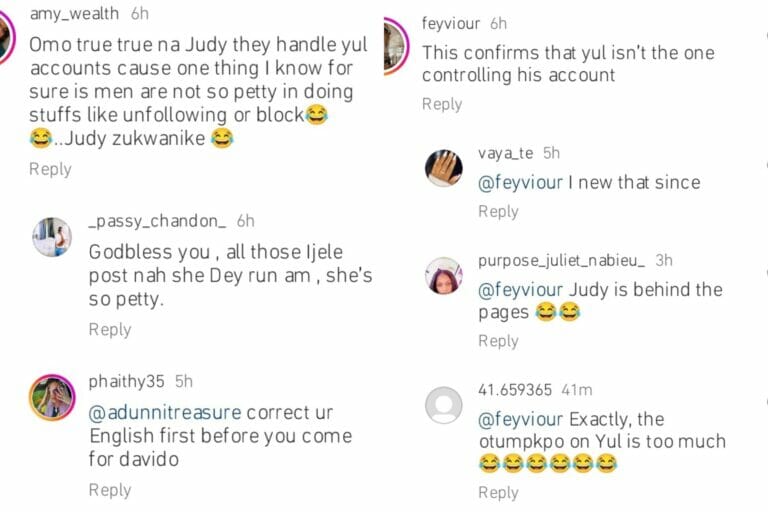Open @feyviour mention in vaya_te's reply
The image size is (768, 512).
click(521, 183)
